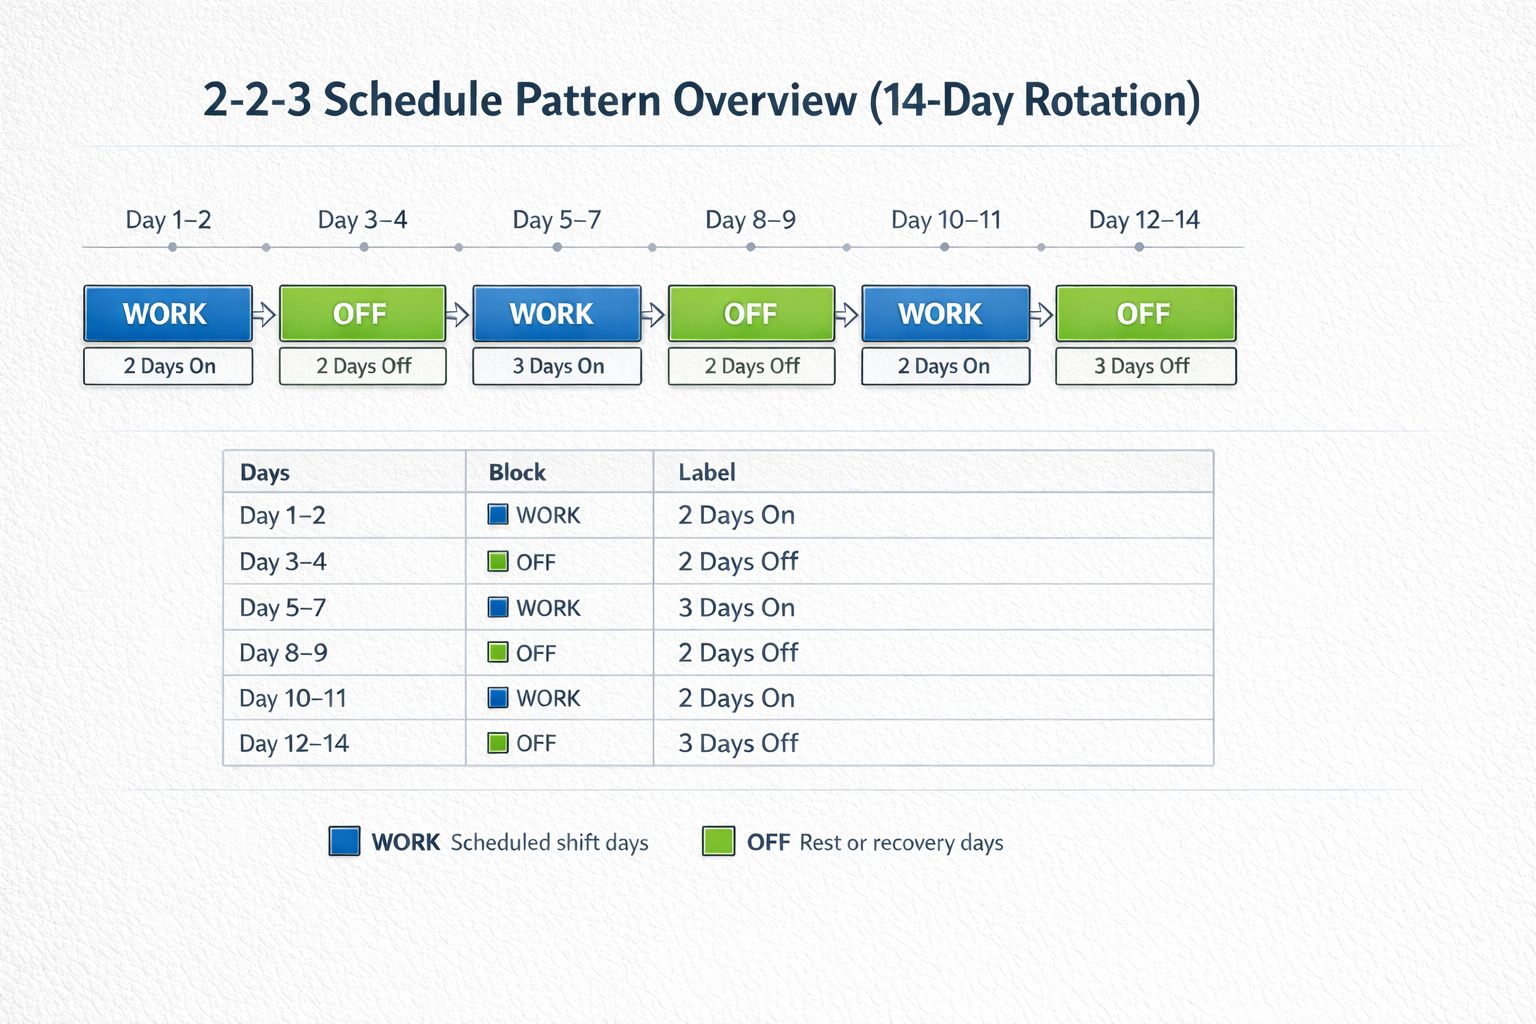Click the green OFF legend swatch
This screenshot has height=1024, width=1536.
pos(718,841)
